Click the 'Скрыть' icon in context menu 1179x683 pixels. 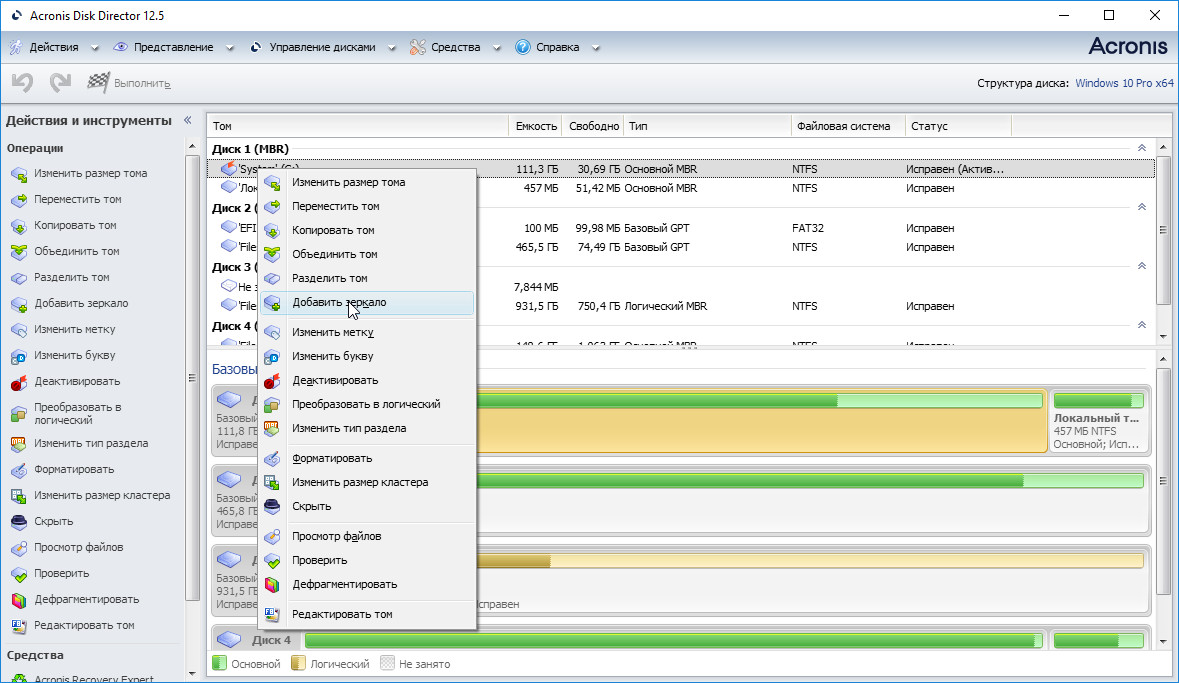click(x=272, y=506)
